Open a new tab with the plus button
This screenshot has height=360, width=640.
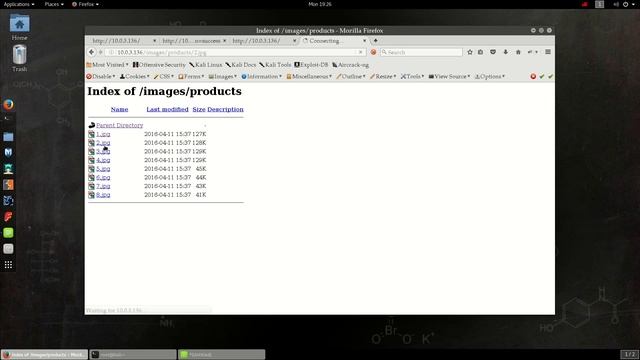(376, 41)
